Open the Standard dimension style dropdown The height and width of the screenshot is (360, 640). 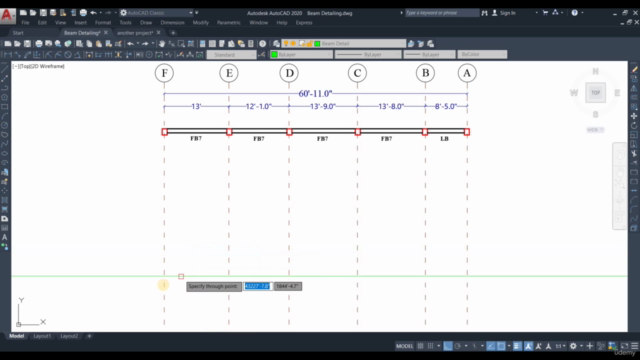click(x=231, y=55)
